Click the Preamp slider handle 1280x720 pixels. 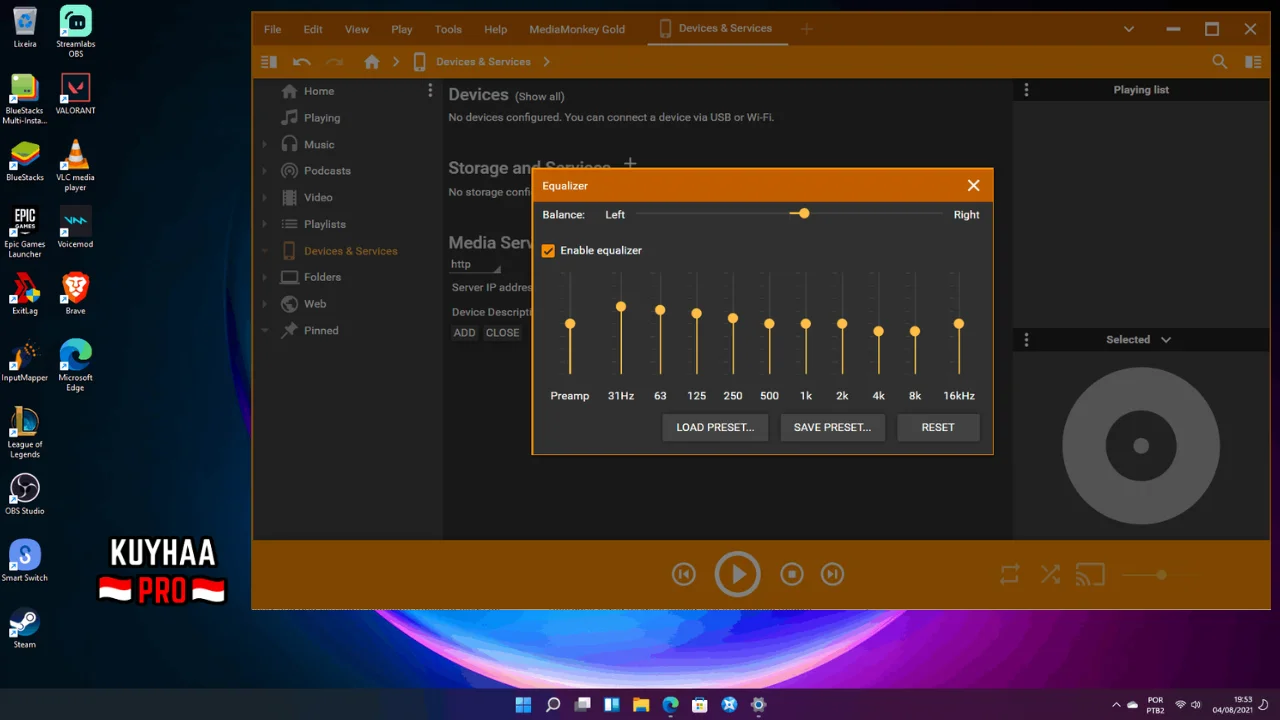point(570,324)
